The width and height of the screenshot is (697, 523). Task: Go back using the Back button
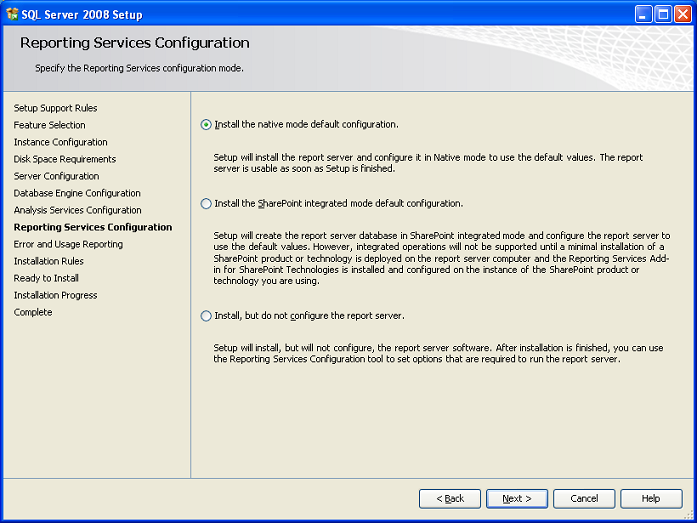click(450, 499)
